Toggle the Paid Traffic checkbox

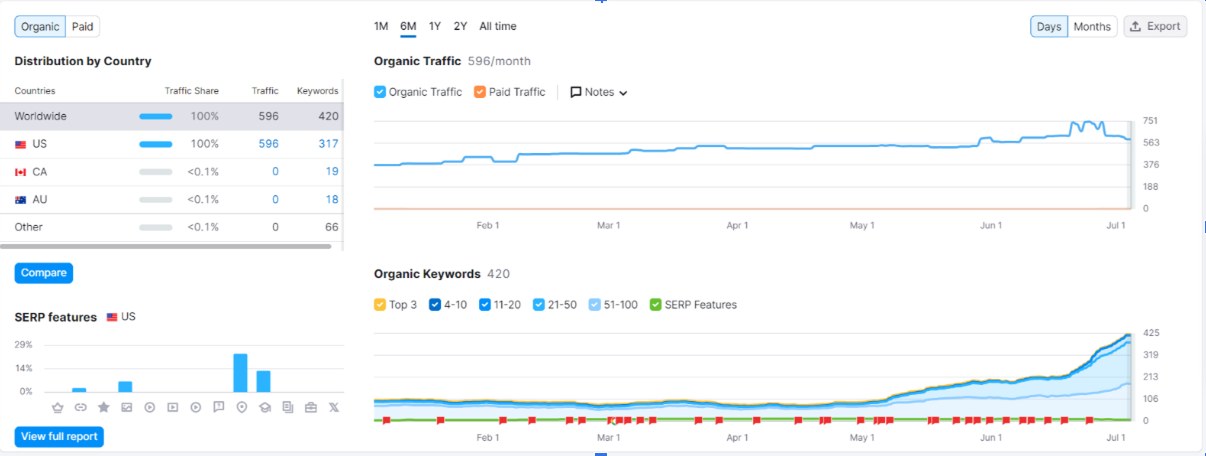pos(480,92)
